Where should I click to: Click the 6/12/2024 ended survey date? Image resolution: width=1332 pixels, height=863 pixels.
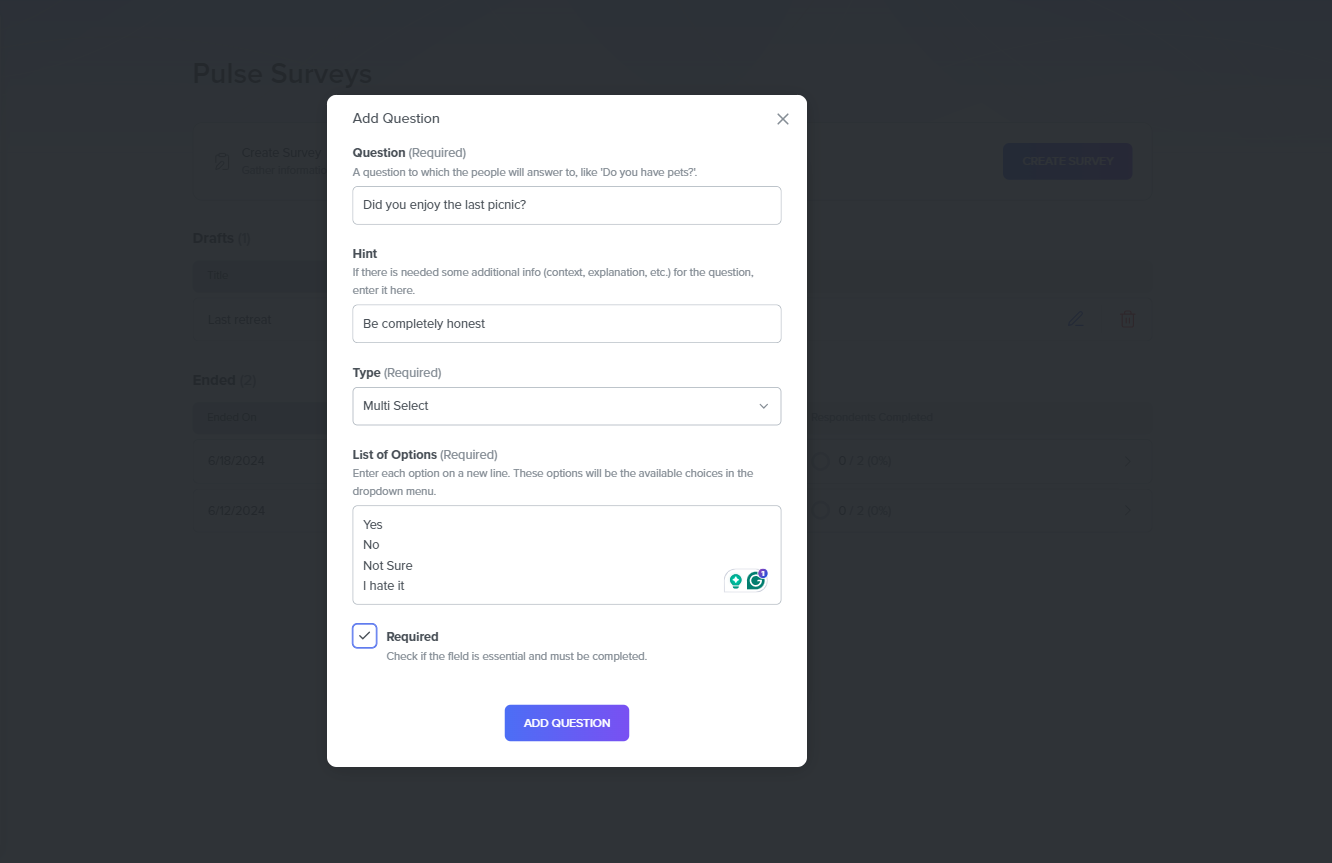pos(236,511)
